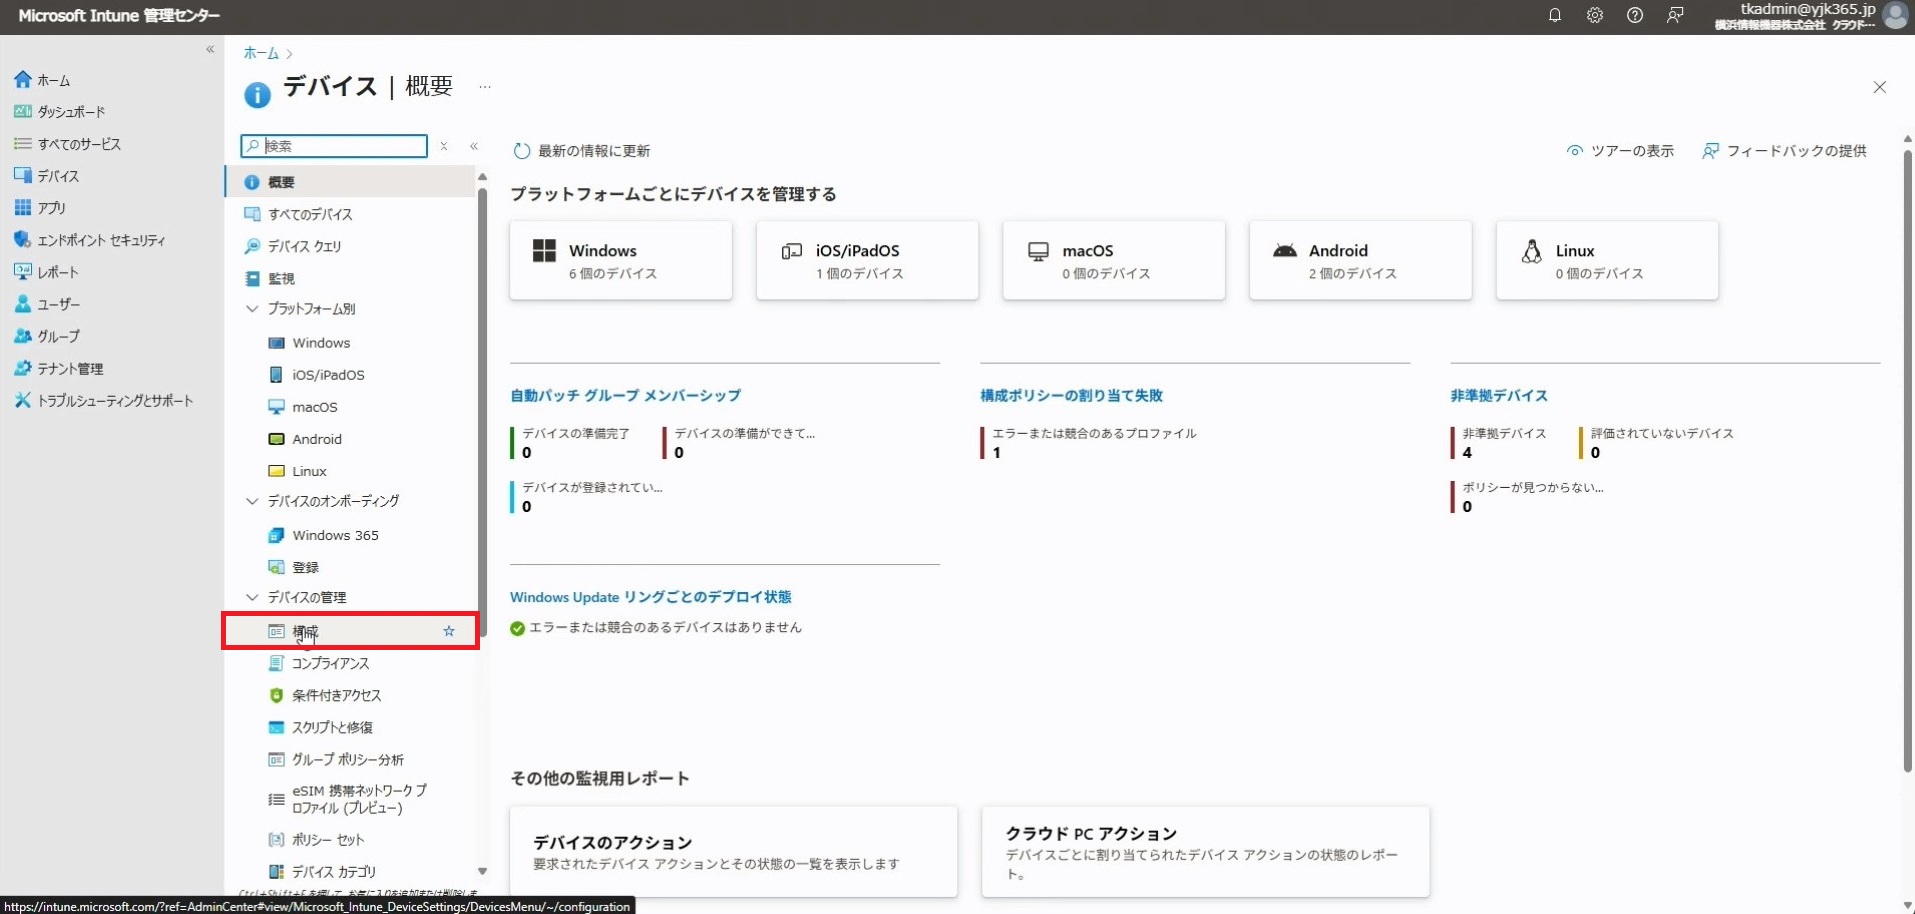Select the Windows platform tile icon

coord(544,251)
